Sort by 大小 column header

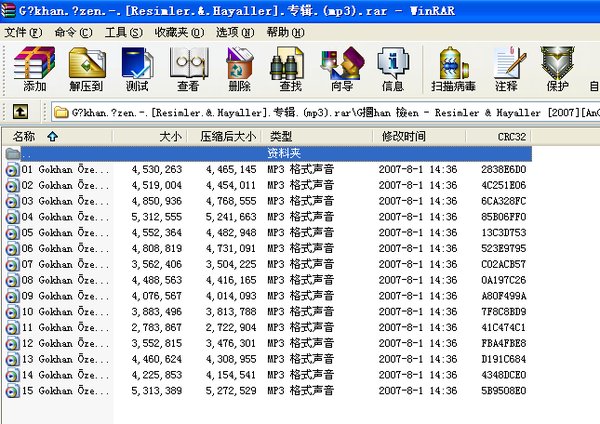click(150, 136)
